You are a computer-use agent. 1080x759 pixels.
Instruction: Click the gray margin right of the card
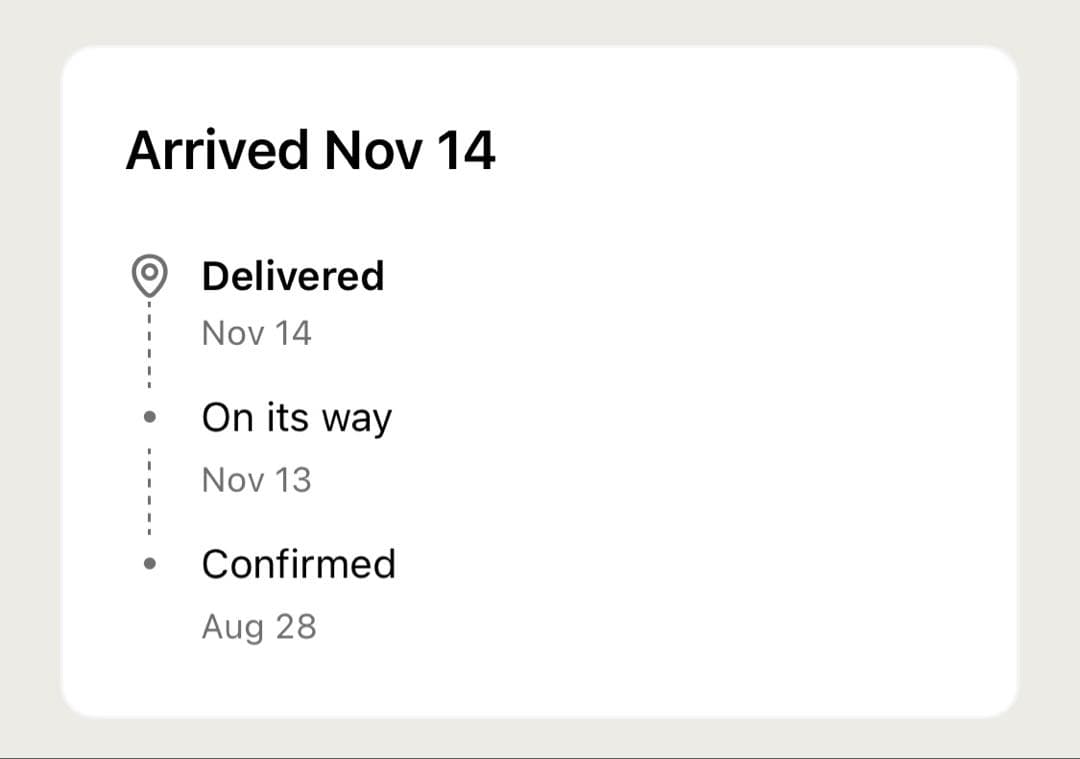click(x=1050, y=380)
